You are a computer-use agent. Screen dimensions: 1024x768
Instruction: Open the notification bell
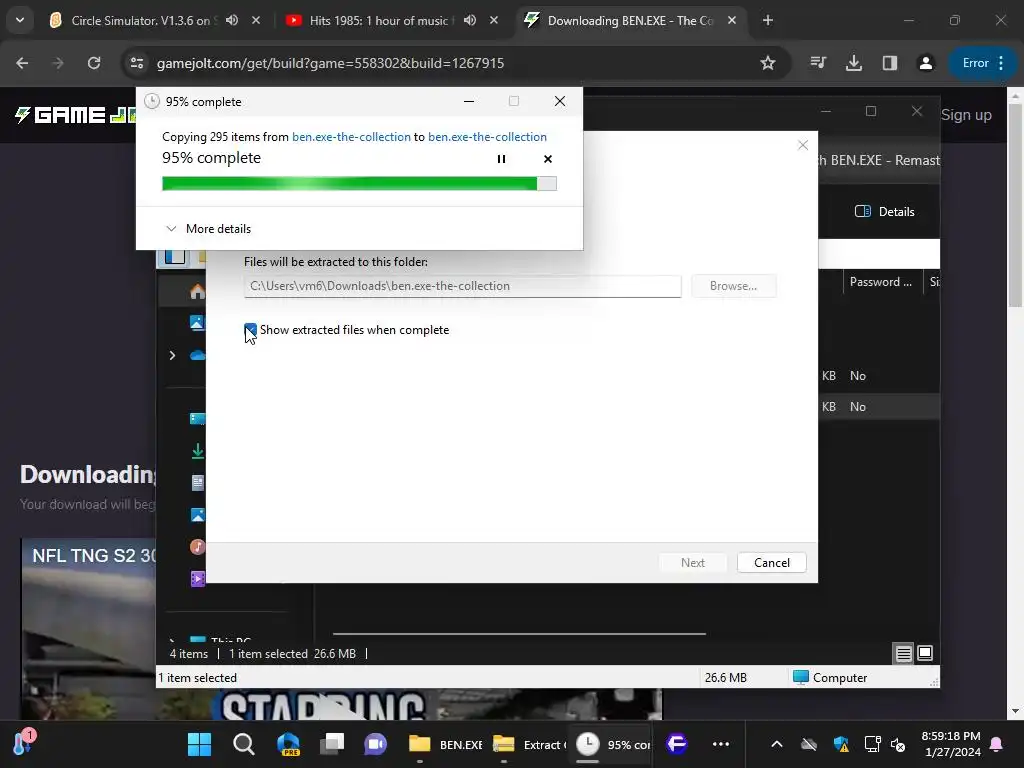click(997, 744)
